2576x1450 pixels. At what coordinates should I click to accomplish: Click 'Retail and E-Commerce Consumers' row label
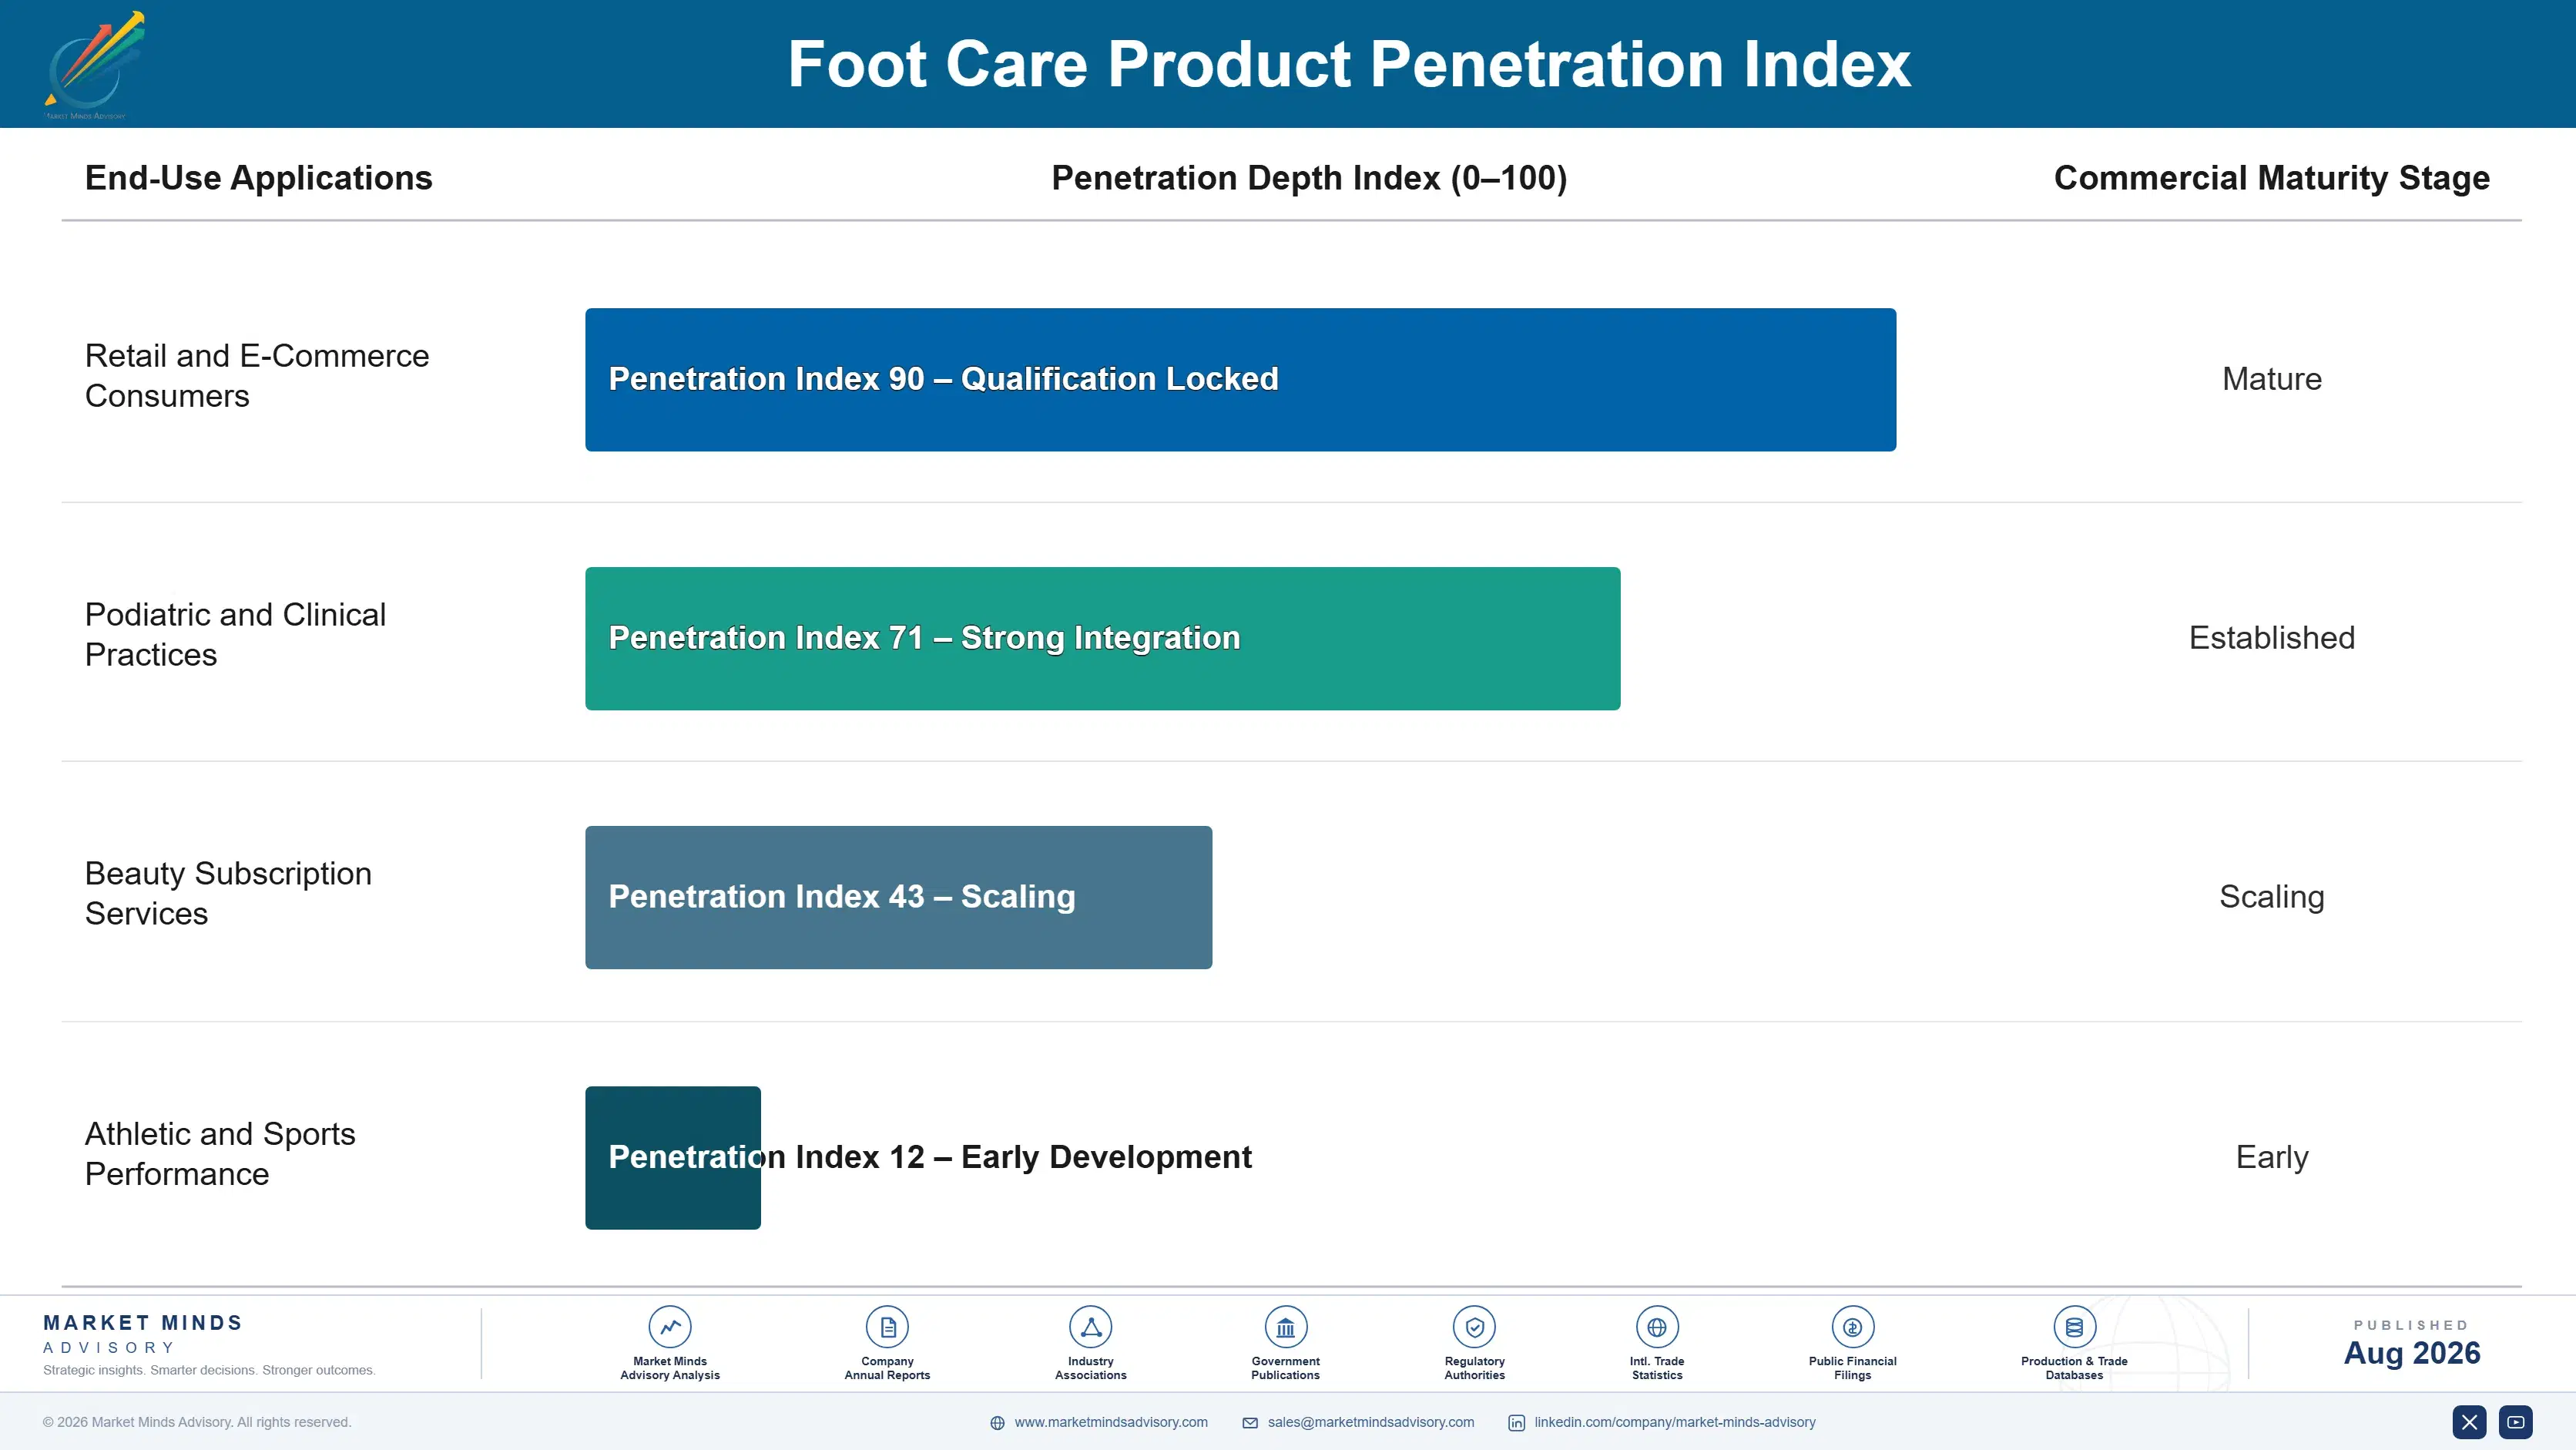pos(257,376)
